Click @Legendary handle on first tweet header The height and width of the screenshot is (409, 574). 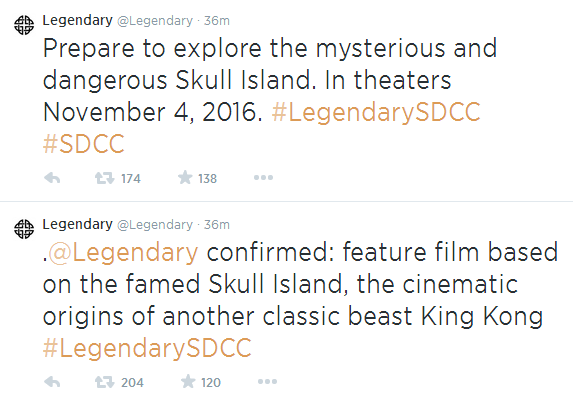coord(155,21)
